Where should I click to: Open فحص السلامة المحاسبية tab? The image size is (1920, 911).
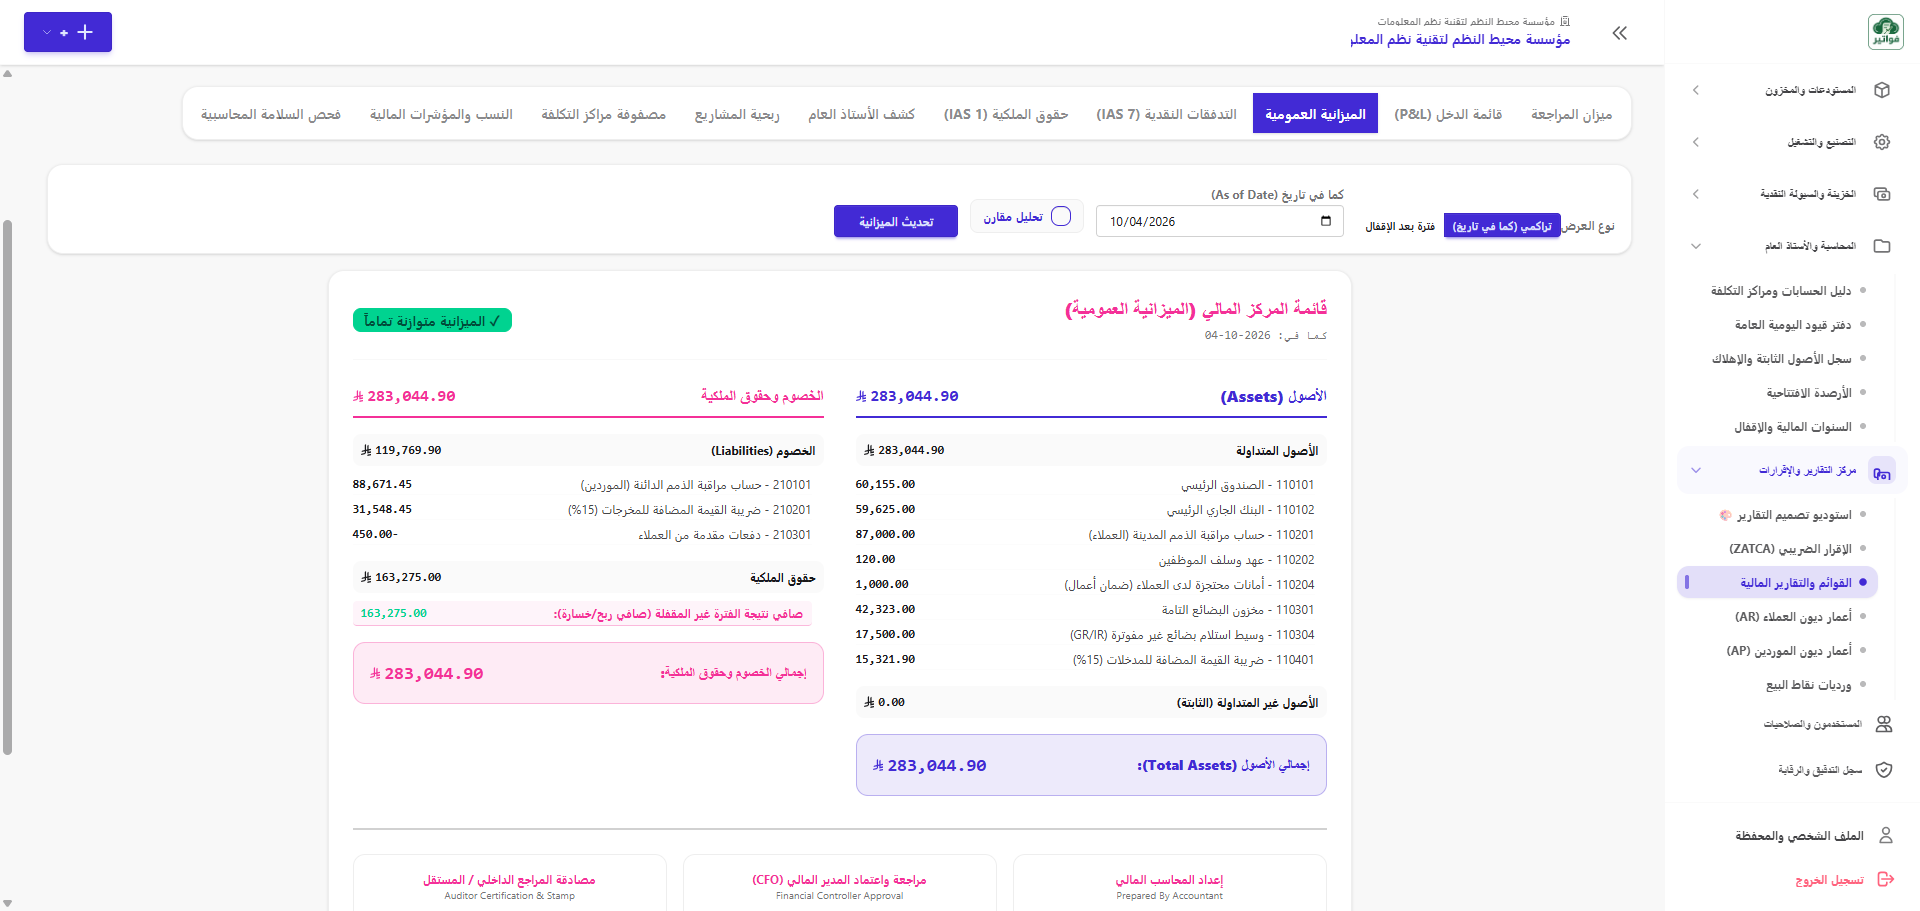(x=271, y=114)
